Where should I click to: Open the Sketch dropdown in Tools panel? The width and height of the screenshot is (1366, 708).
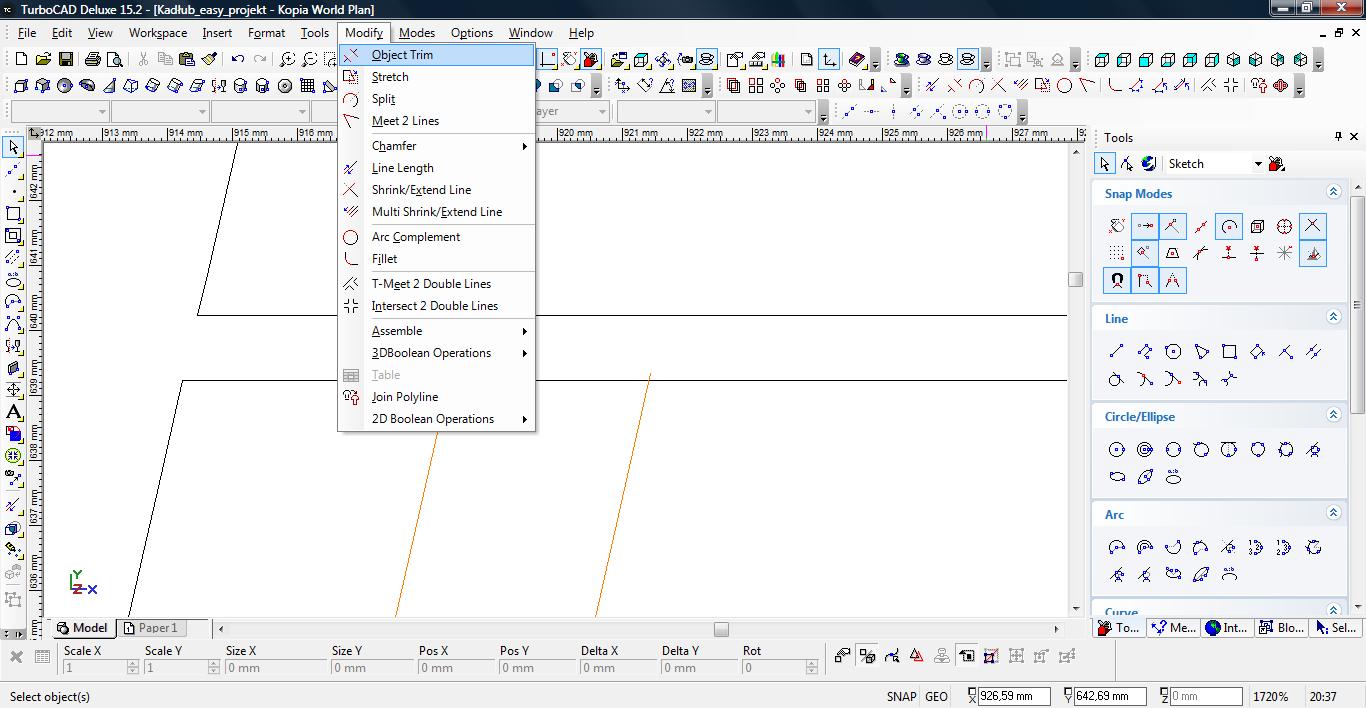1258,164
